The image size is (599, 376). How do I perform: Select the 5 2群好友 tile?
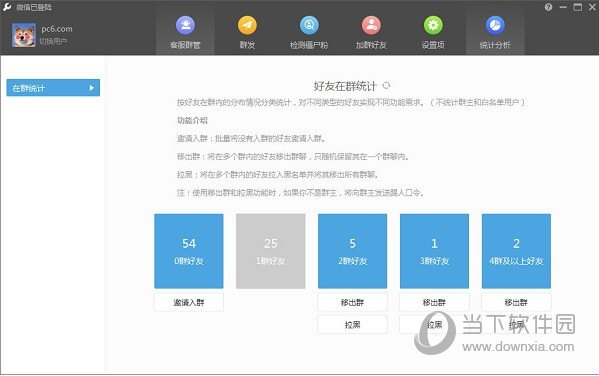353,251
